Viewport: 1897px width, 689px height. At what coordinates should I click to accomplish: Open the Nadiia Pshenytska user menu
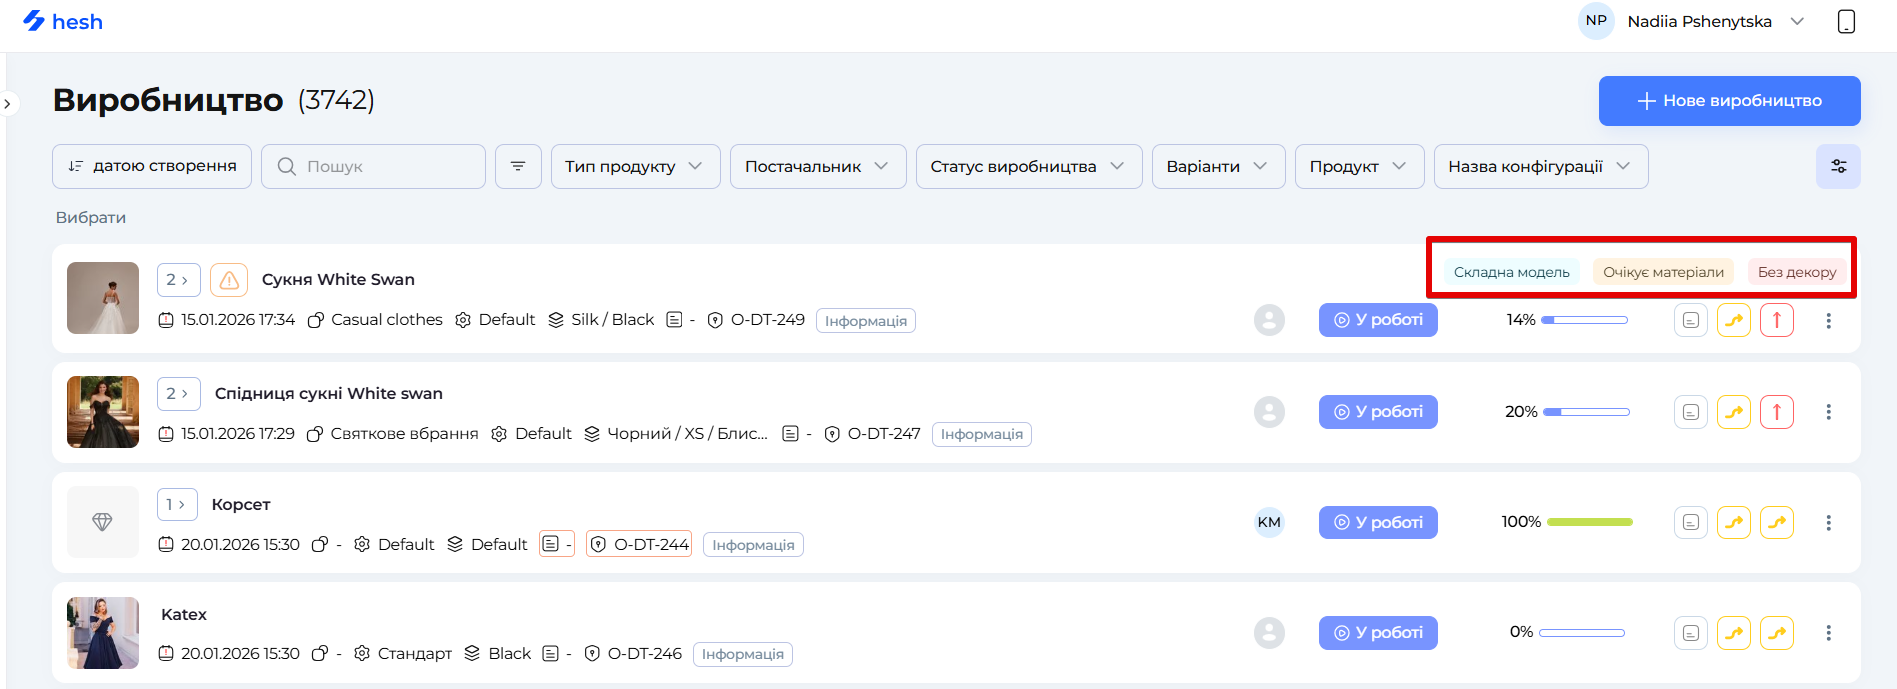coord(1699,21)
